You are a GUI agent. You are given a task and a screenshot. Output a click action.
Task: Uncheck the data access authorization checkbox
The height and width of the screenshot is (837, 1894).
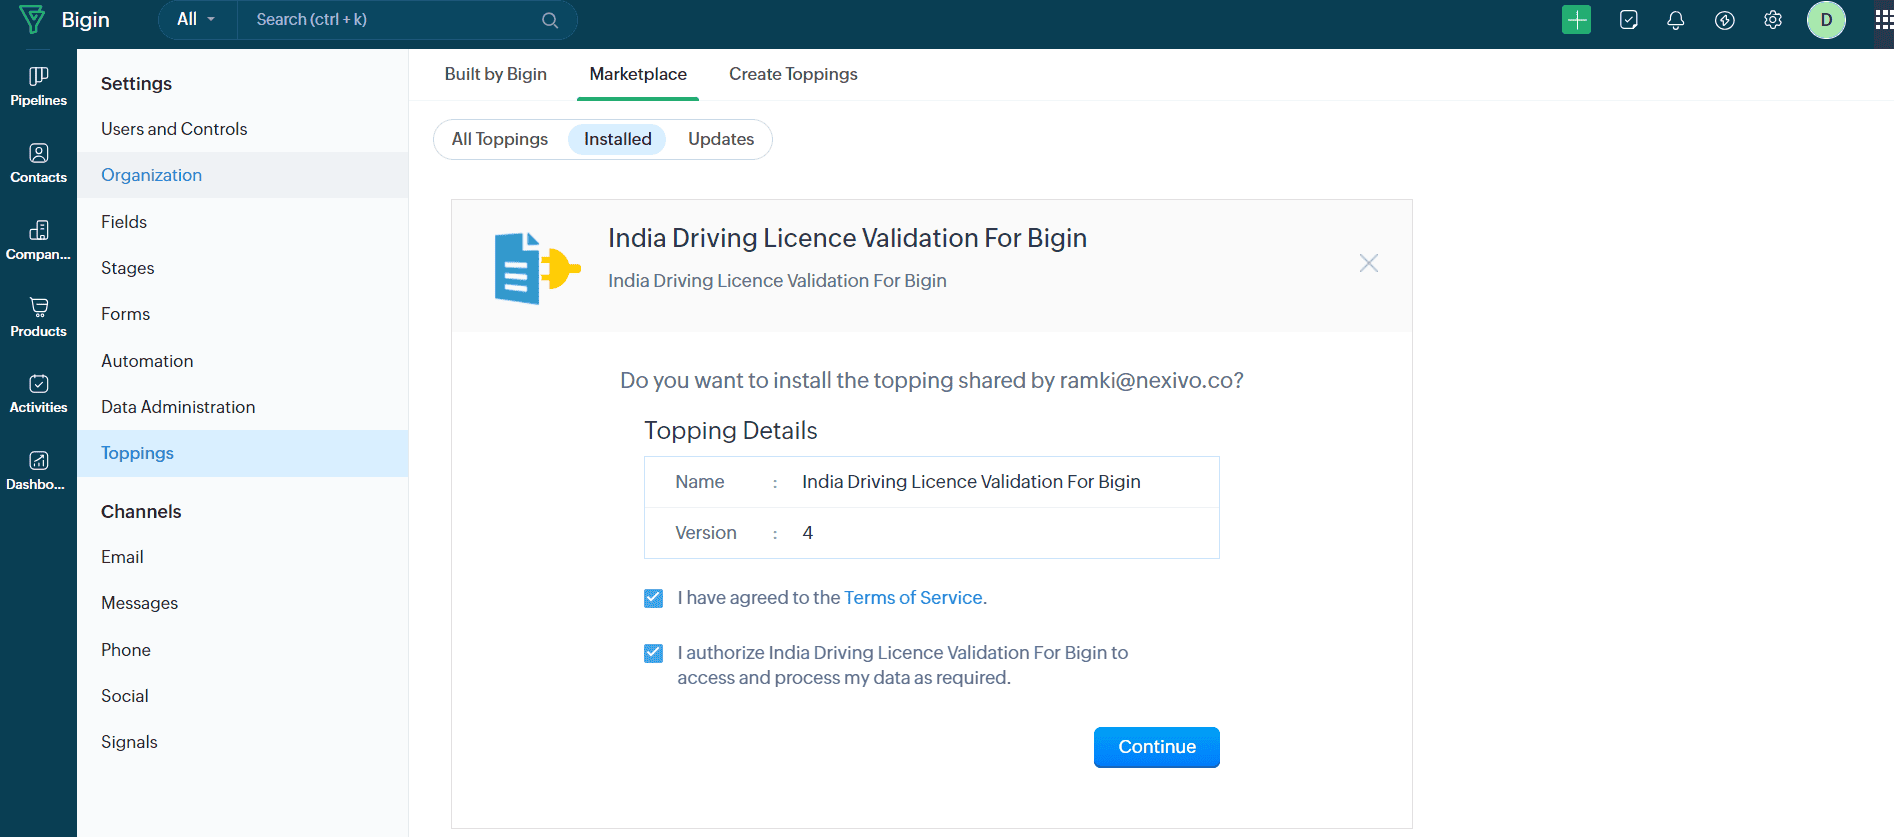pos(653,653)
